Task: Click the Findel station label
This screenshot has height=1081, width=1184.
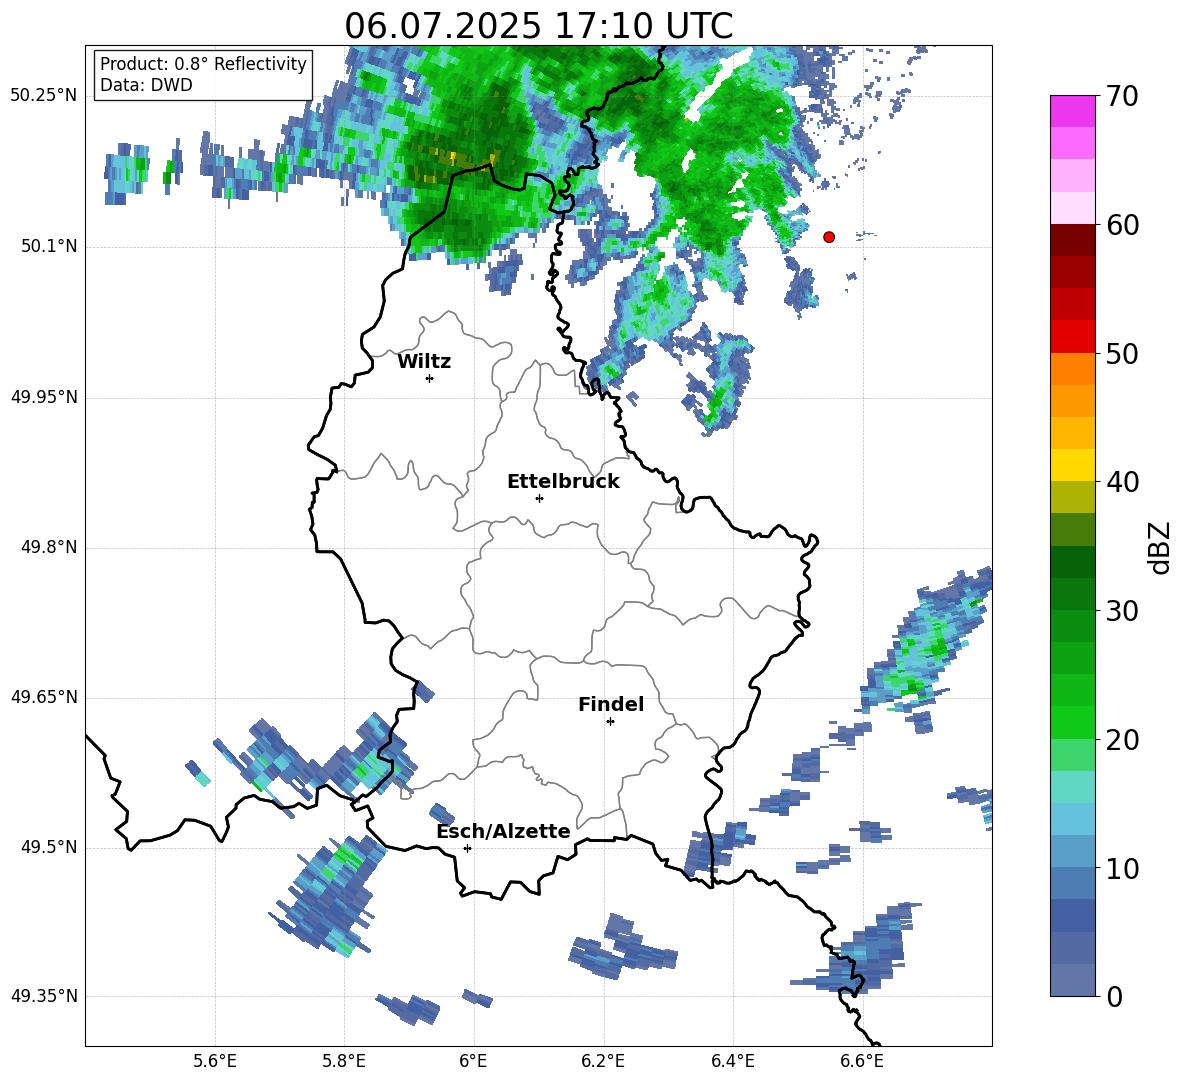Action: [611, 704]
